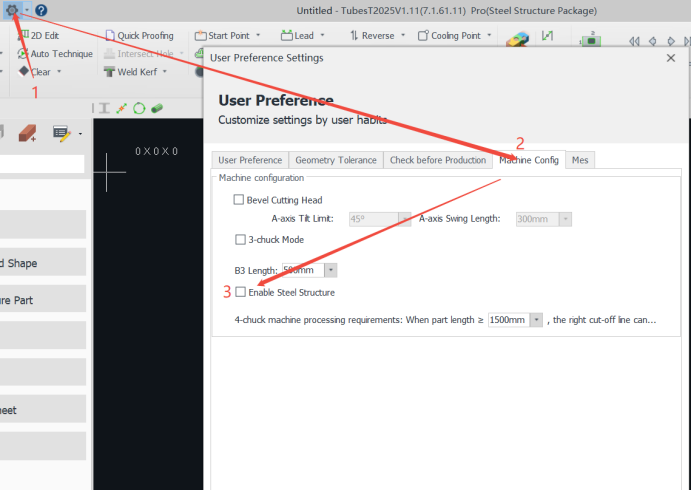Screen dimensions: 692x490
Task: Click the previous step left diamond arrow
Action: point(653,41)
